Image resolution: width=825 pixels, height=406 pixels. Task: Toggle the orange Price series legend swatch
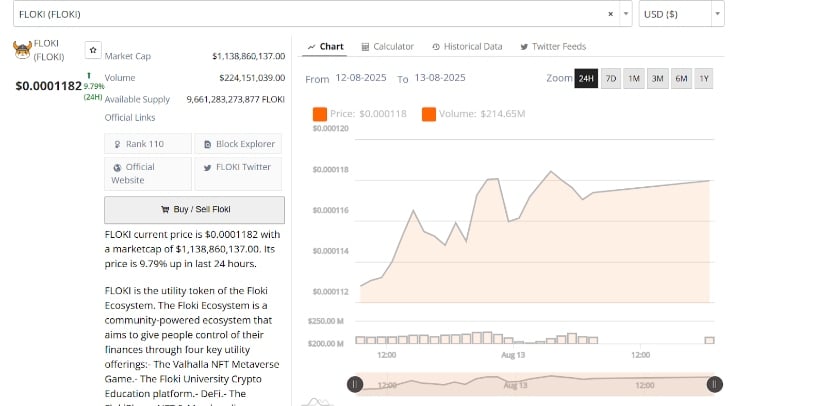pyautogui.click(x=320, y=115)
